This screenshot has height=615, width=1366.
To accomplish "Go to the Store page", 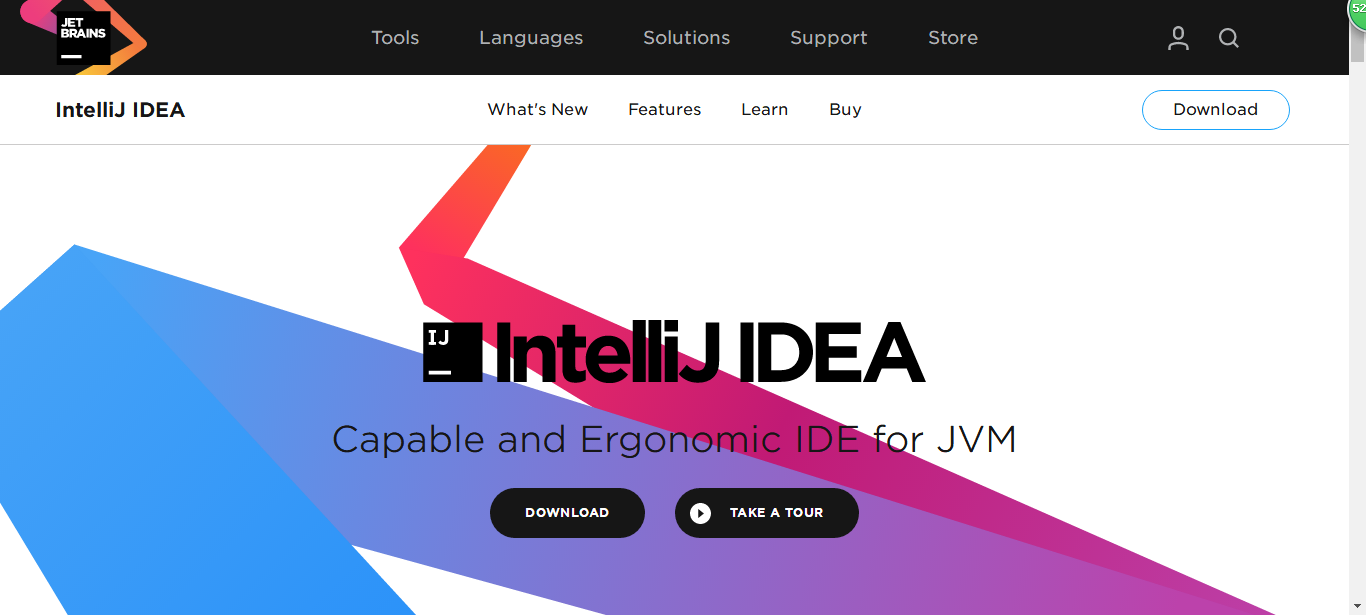I will 953,38.
